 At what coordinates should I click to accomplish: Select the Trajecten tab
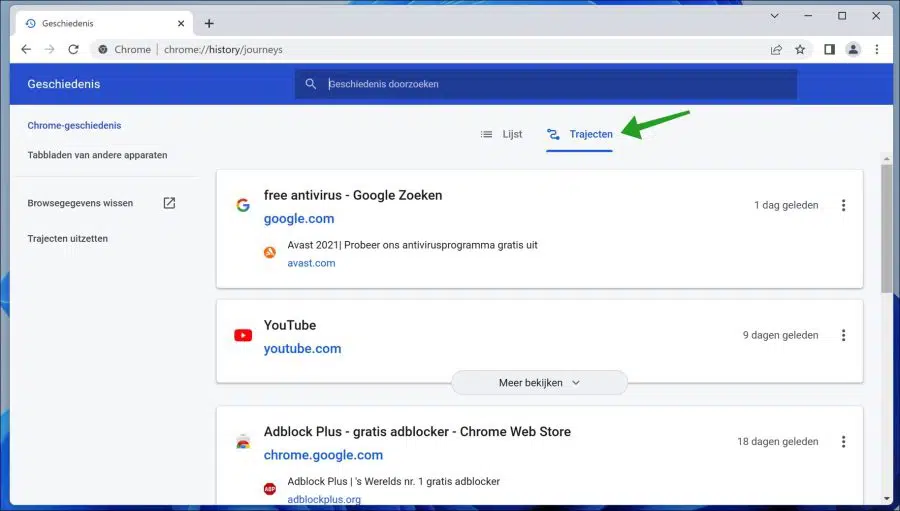(580, 134)
